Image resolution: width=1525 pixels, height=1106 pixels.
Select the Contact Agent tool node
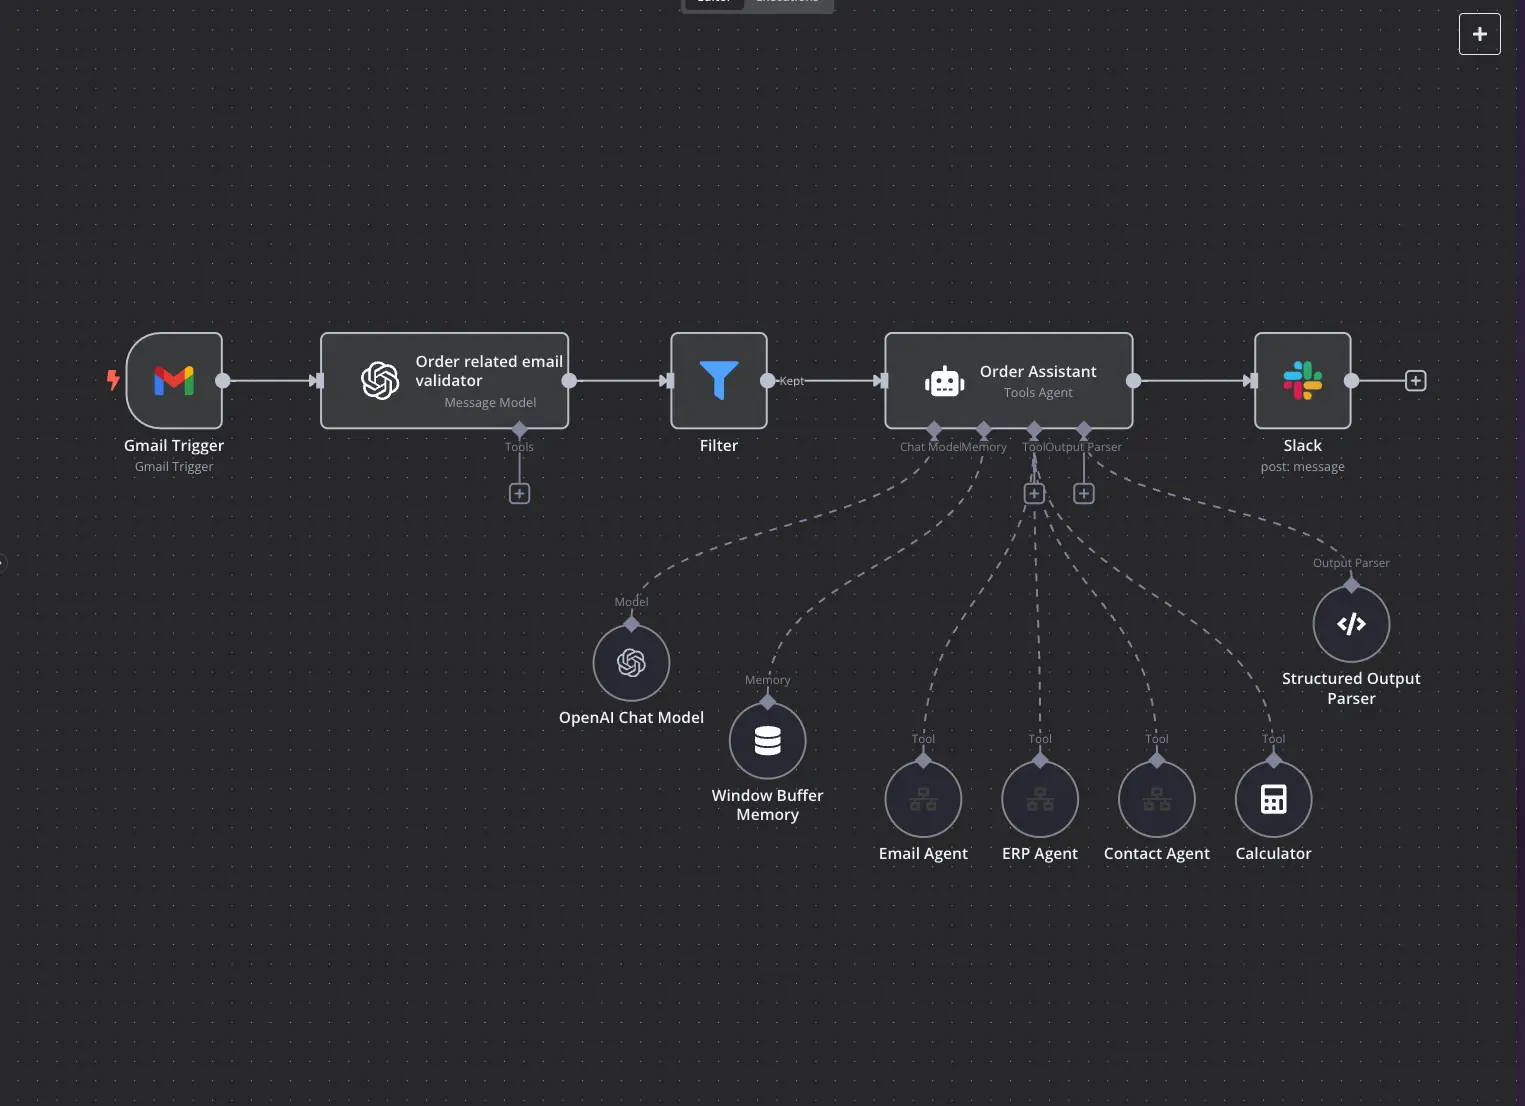(1157, 799)
